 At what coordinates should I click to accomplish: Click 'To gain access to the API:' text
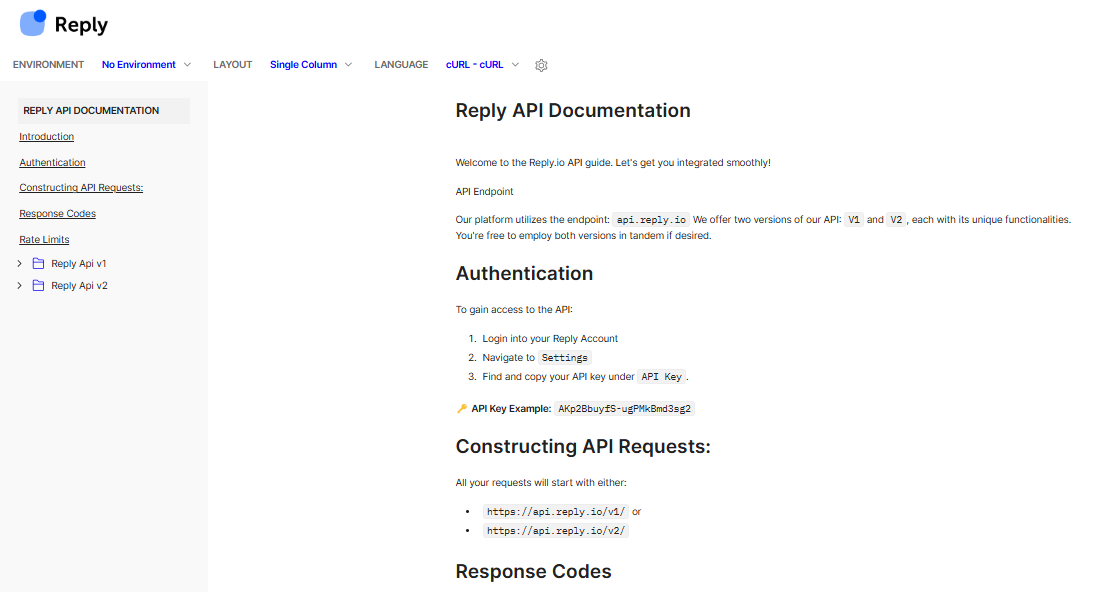[514, 310]
